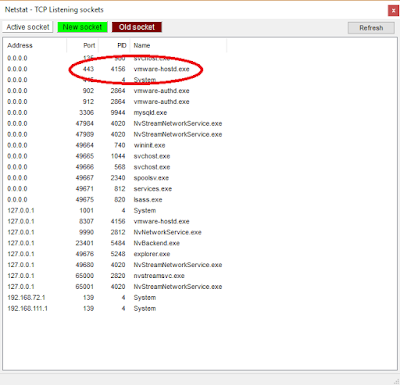Select NvStreamNetworkService.exe row on port 47989
Screen dimensions: 400x385
point(115,134)
